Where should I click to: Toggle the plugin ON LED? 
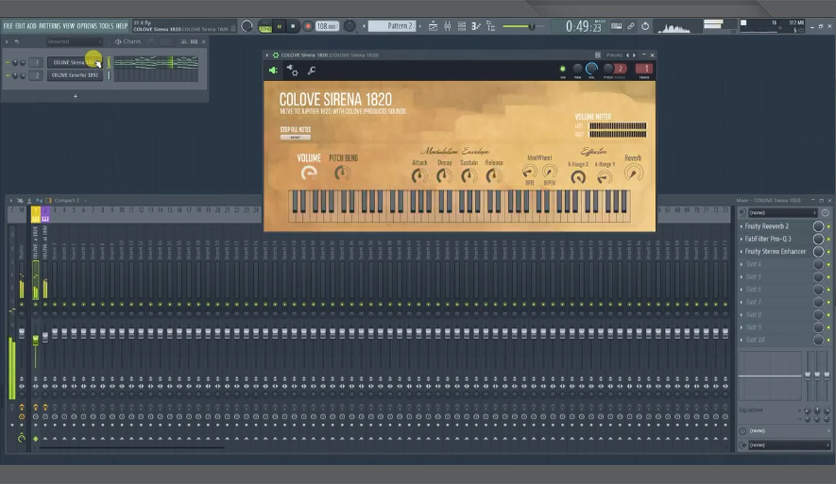coord(562,69)
